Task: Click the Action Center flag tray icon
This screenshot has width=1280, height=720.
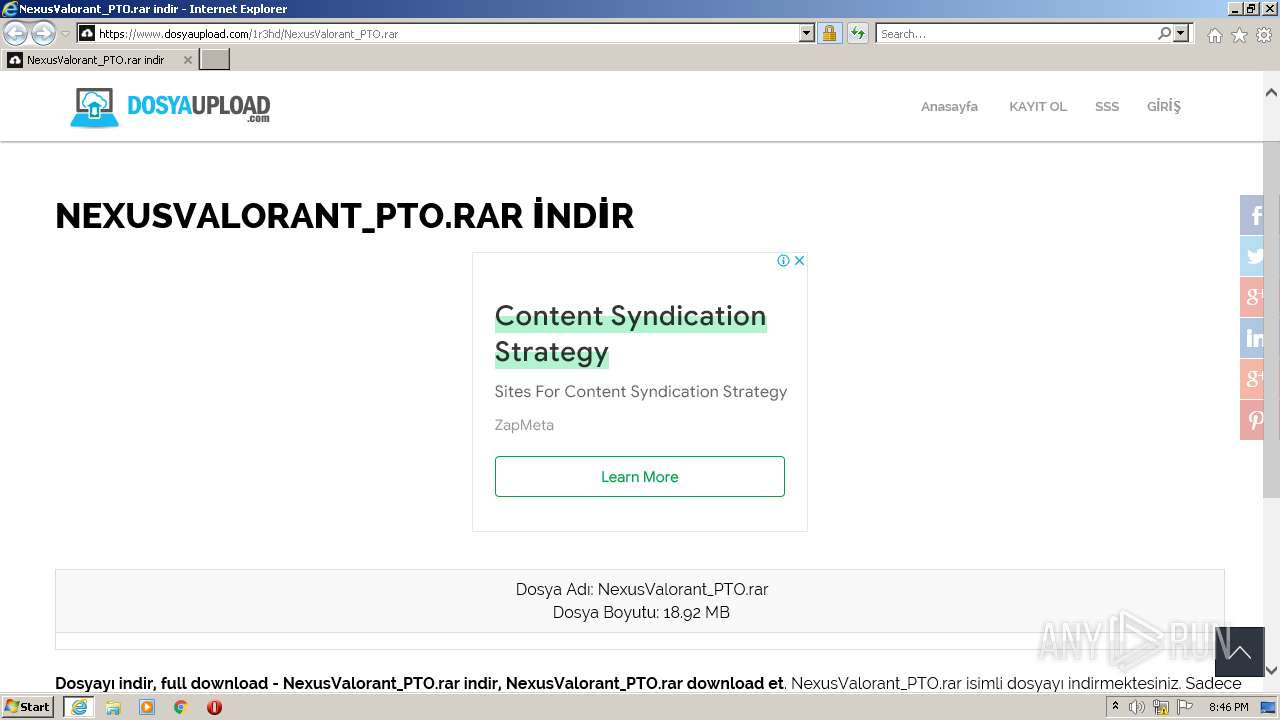Action: tap(1185, 707)
